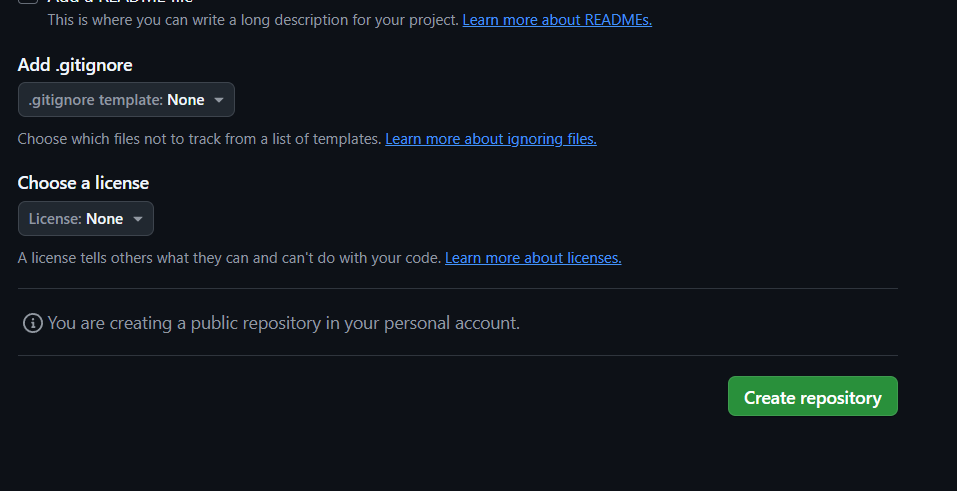The height and width of the screenshot is (491, 957).
Task: Click the Add .gitignore heading
Action: tap(75, 65)
